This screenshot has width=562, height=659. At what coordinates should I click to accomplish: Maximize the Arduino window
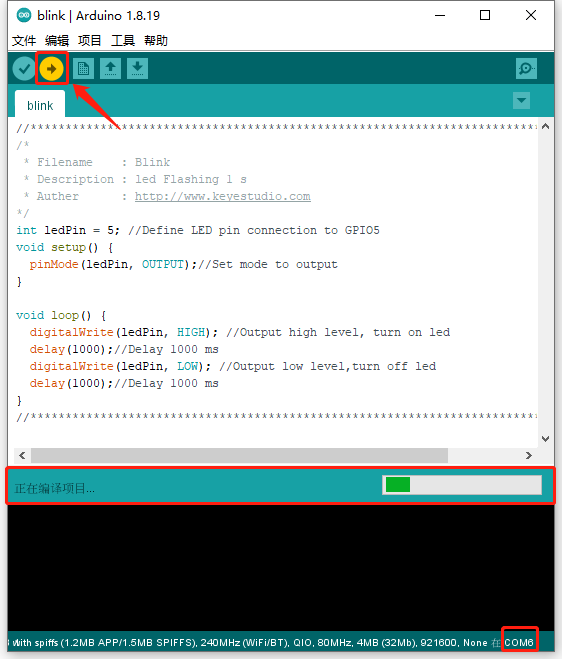coord(485,16)
